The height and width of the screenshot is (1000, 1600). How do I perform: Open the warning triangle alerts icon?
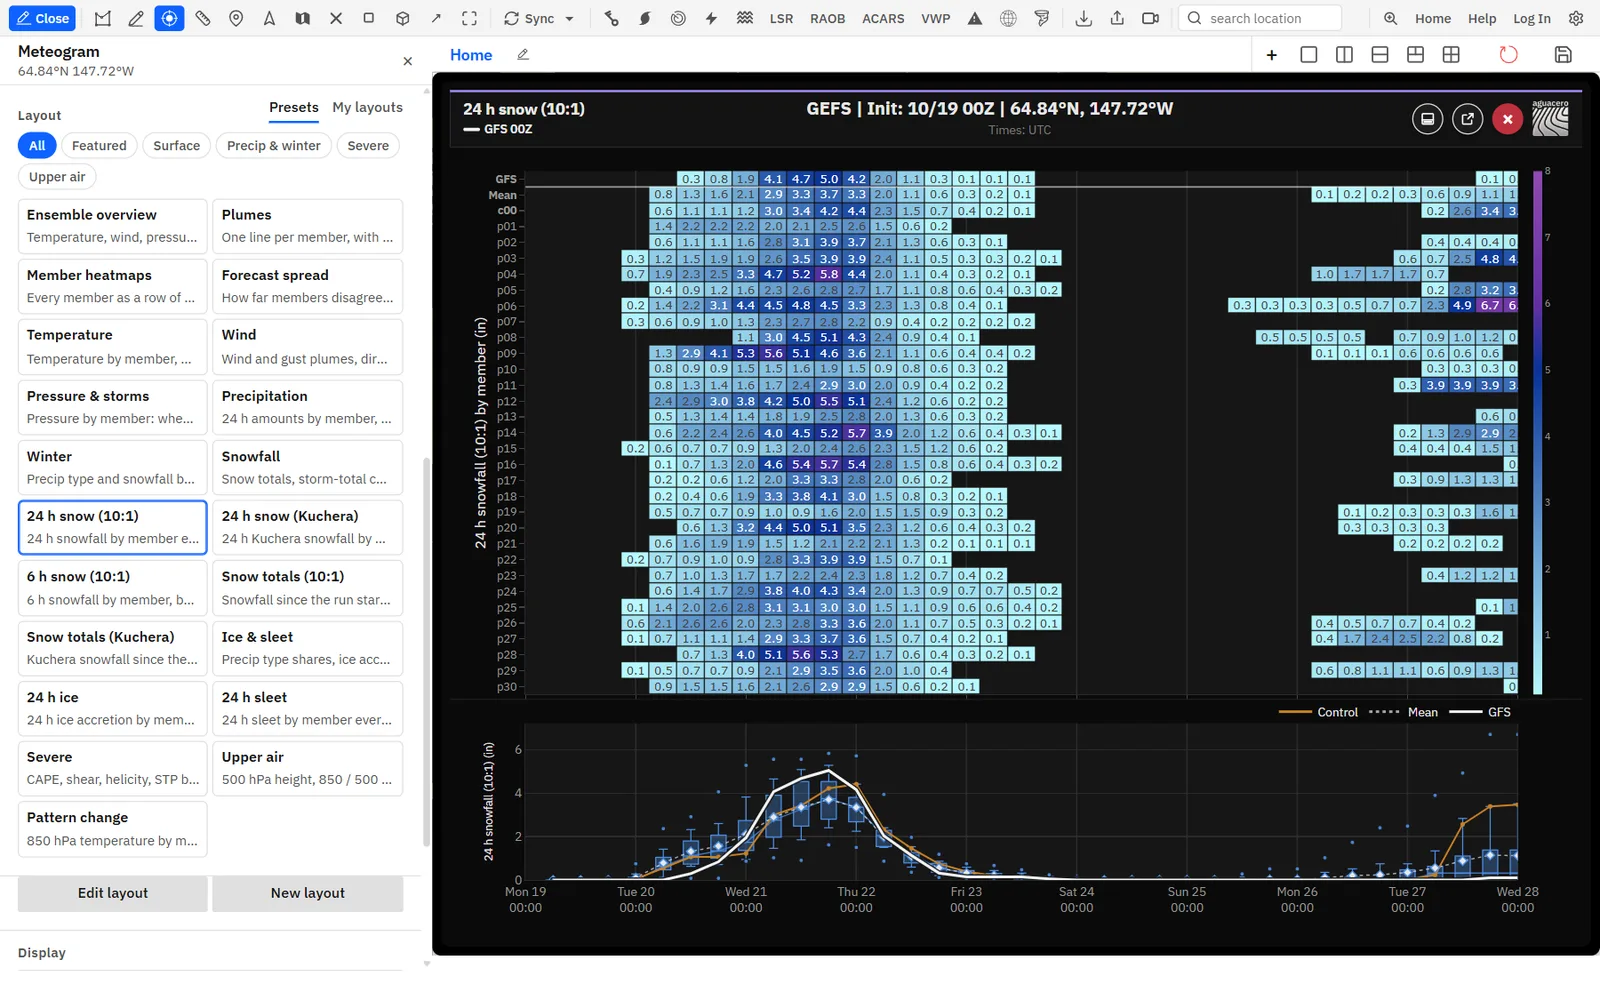point(975,18)
